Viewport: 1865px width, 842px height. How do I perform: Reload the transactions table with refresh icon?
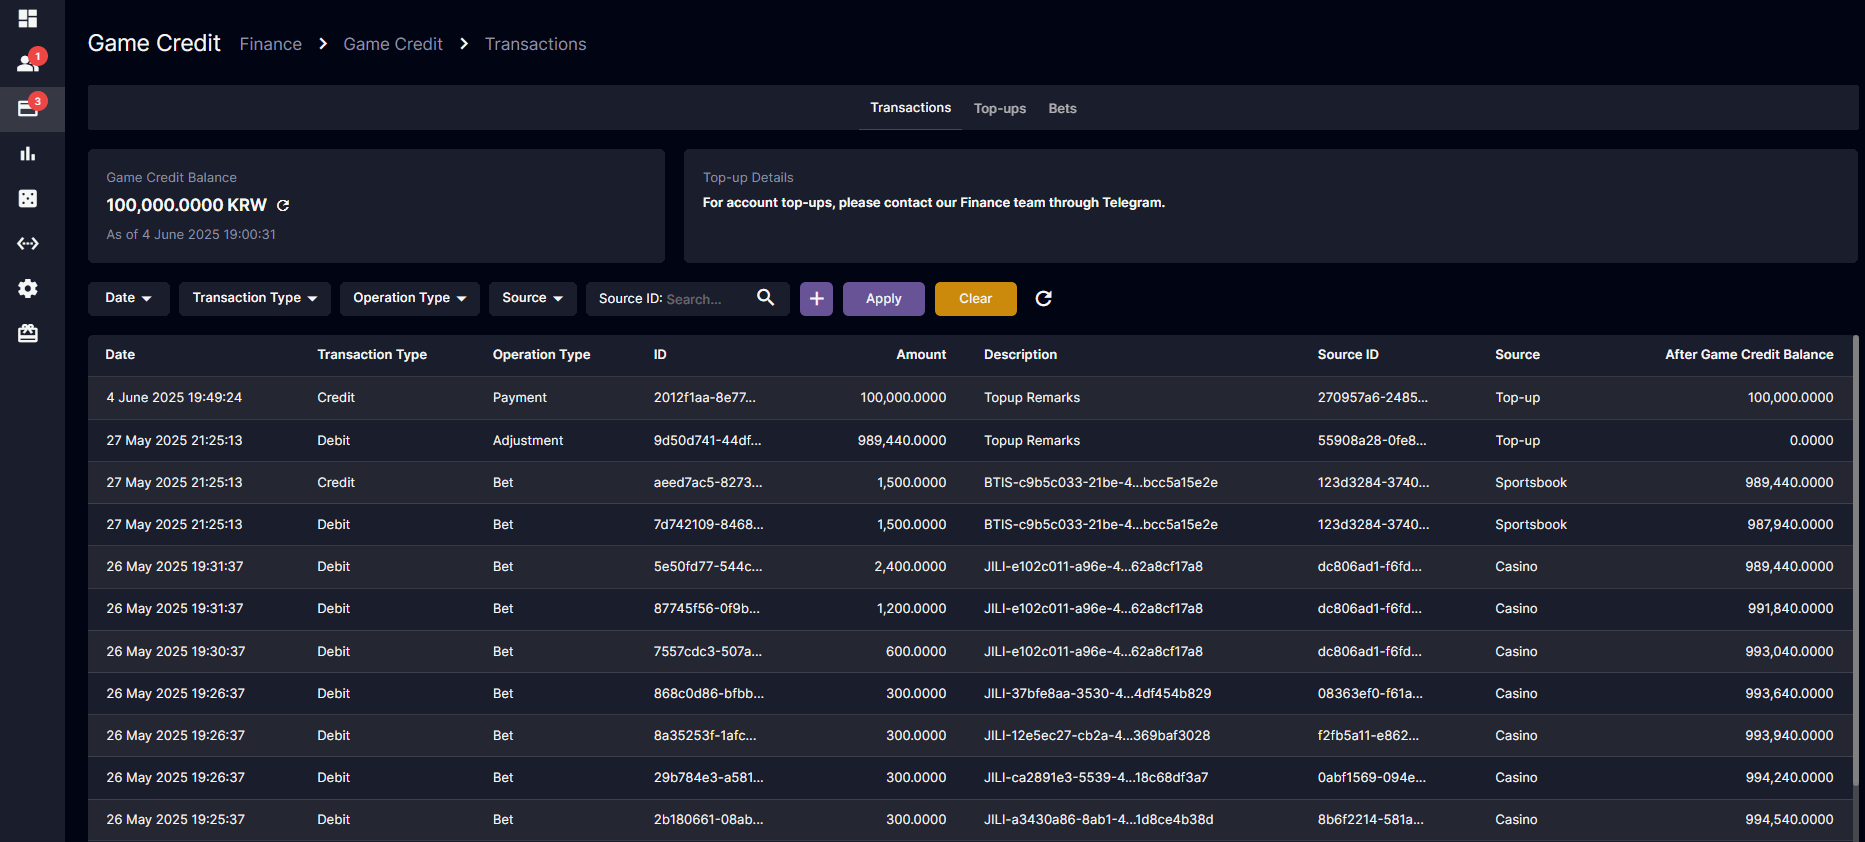[1043, 298]
